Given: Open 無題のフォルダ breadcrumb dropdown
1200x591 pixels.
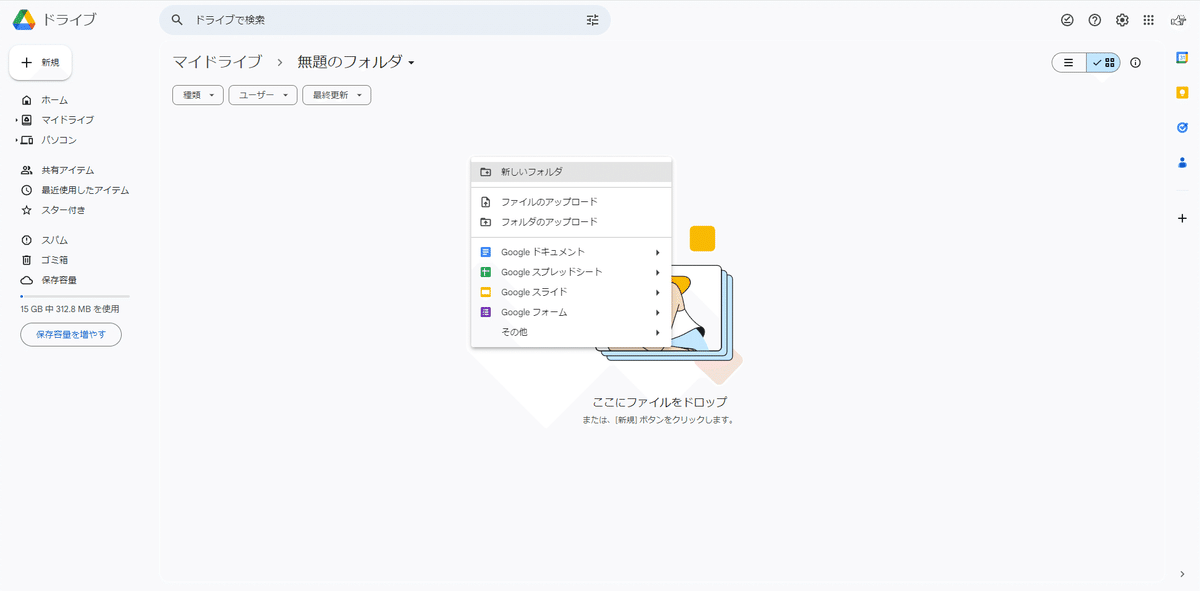Looking at the screenshot, I should (356, 62).
